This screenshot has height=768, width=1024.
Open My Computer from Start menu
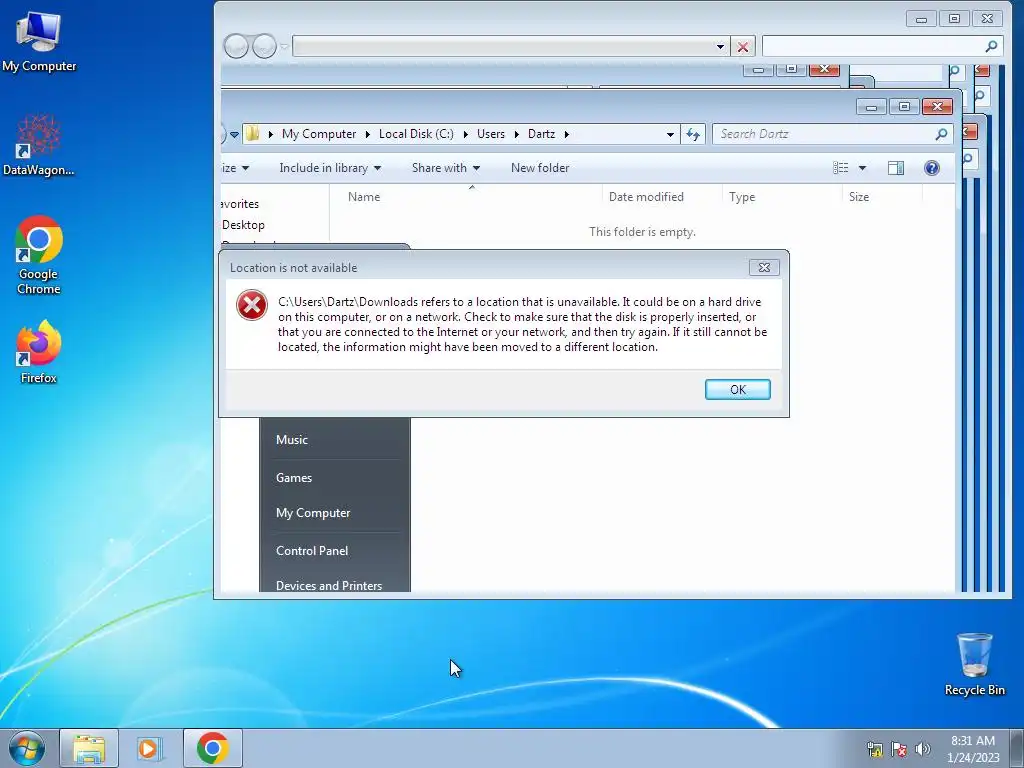tap(313, 513)
